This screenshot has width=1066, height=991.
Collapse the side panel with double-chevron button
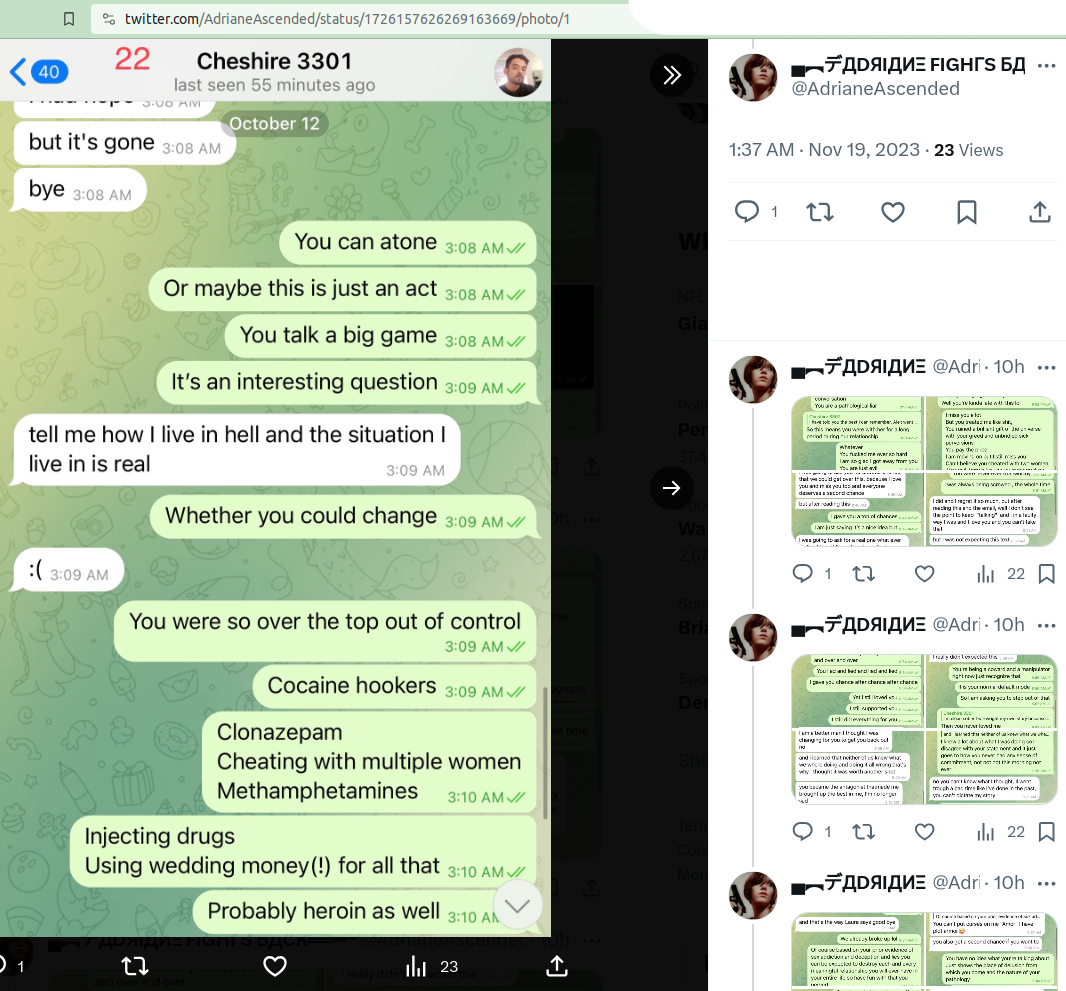pos(672,75)
